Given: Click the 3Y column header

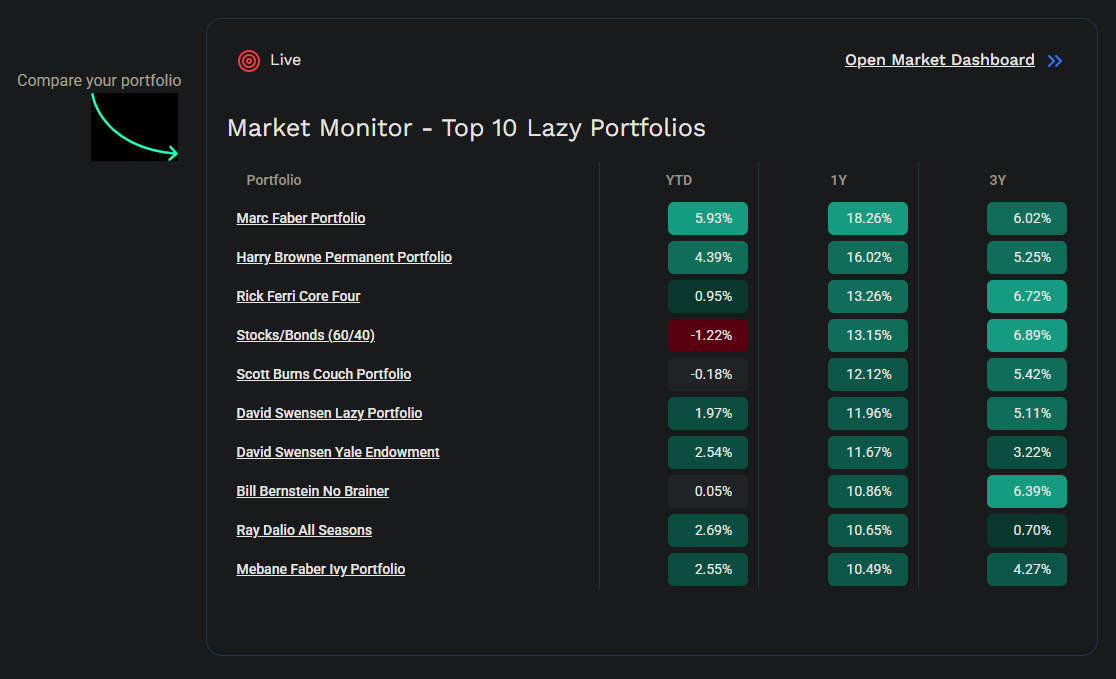Looking at the screenshot, I should tap(997, 180).
